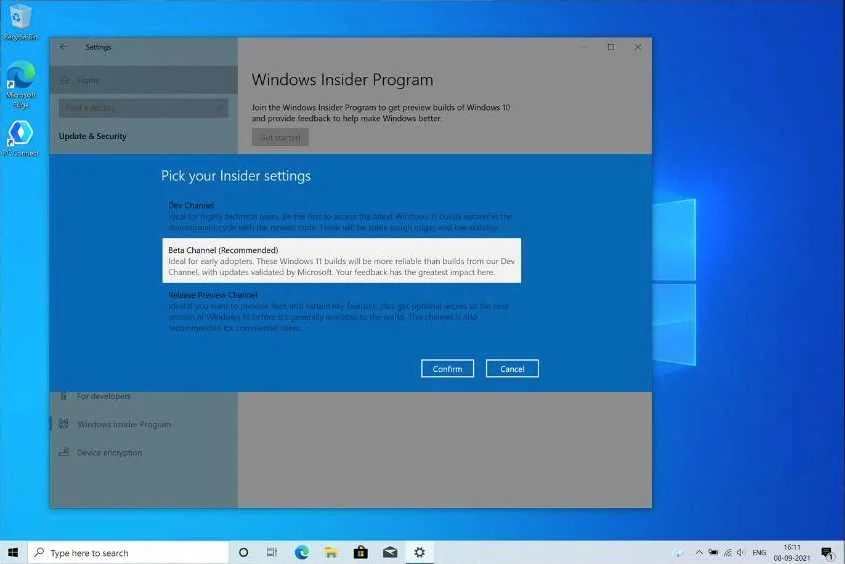Viewport: 845px width, 564px height.
Task: Click the Windows Insider Program page title
Action: click(x=342, y=80)
